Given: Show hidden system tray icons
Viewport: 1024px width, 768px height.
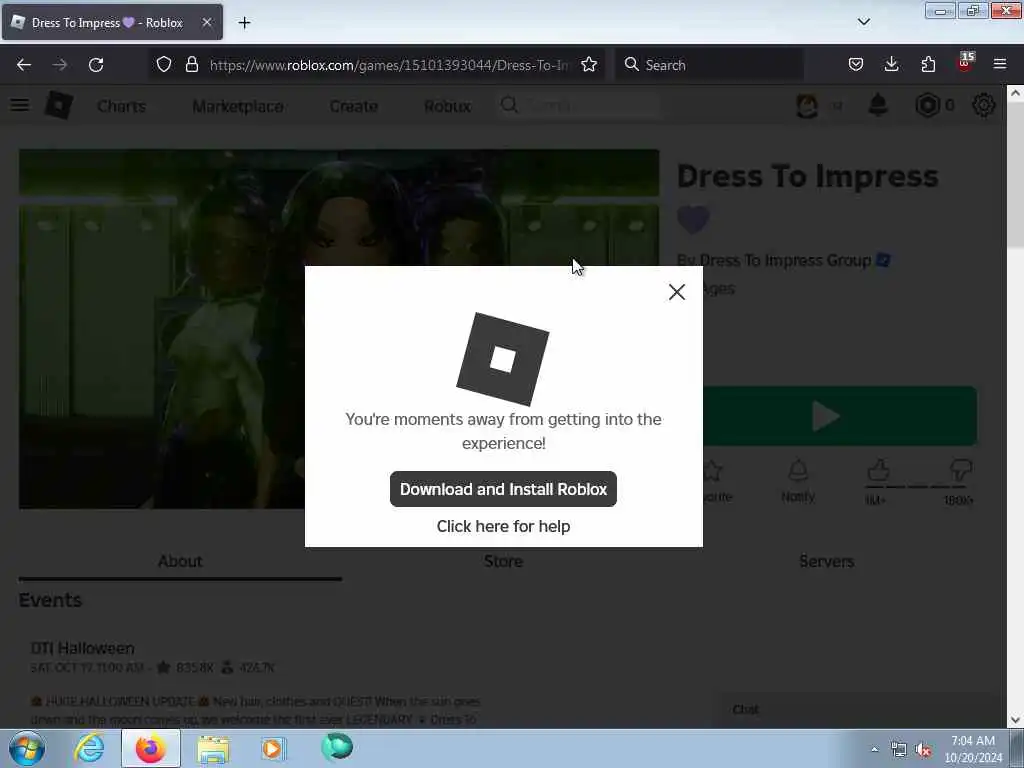Looking at the screenshot, I should point(874,749).
